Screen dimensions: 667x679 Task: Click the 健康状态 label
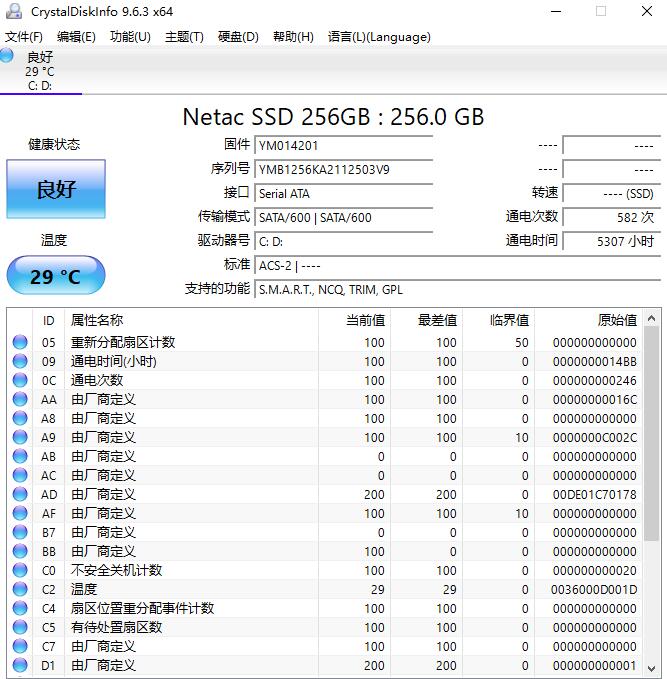click(54, 144)
